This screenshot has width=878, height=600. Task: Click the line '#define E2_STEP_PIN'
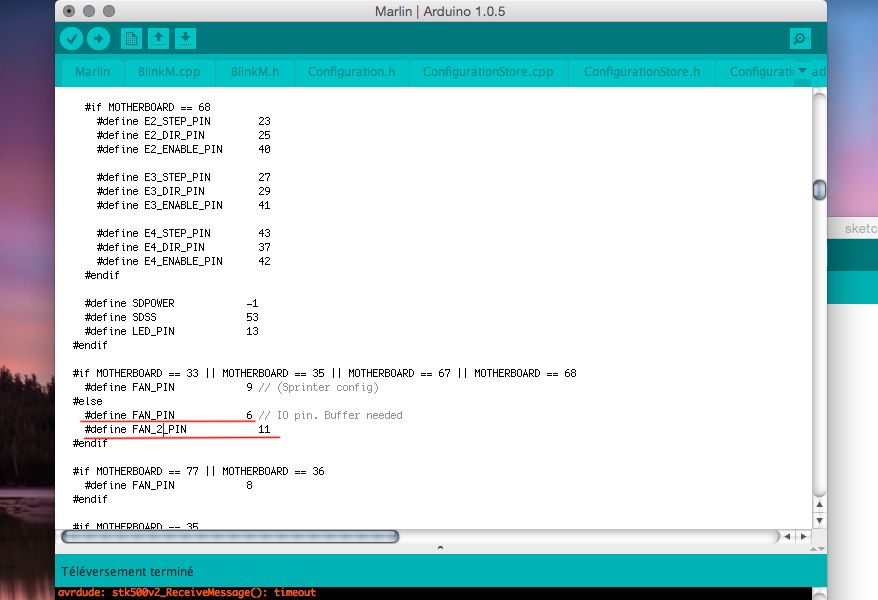[178, 121]
